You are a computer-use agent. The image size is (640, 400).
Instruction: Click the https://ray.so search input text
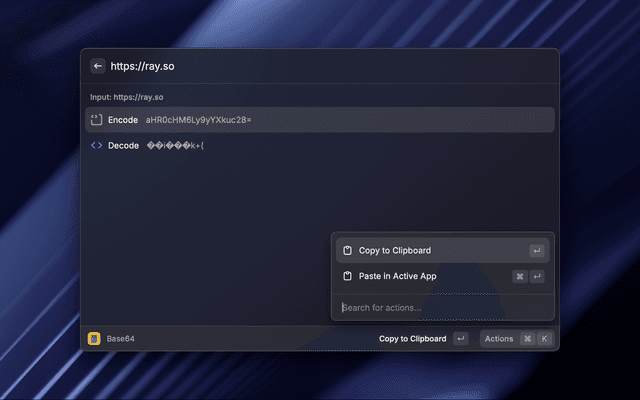click(x=143, y=66)
